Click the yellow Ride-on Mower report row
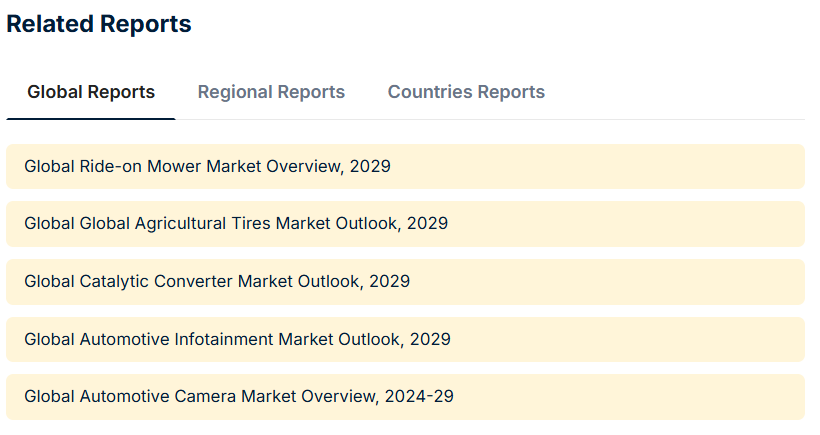The image size is (820, 435). (x=600, y=166)
